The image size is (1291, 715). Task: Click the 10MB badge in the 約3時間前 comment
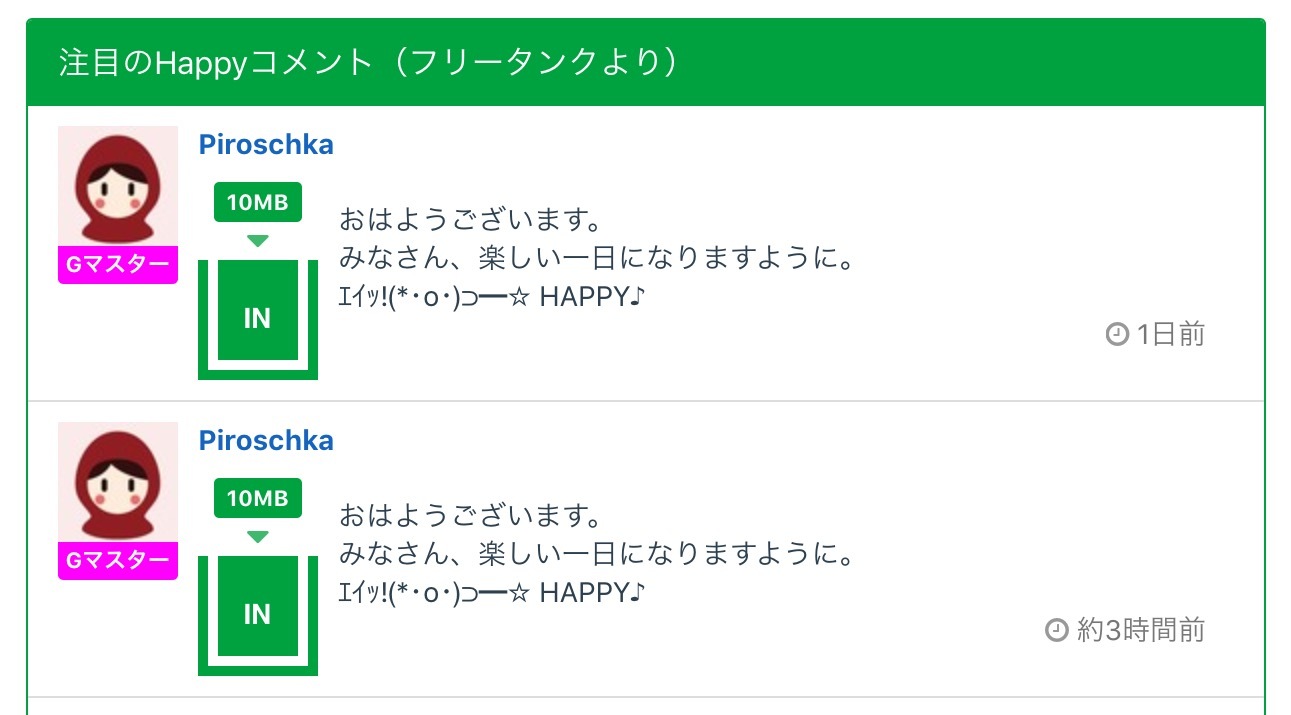257,498
